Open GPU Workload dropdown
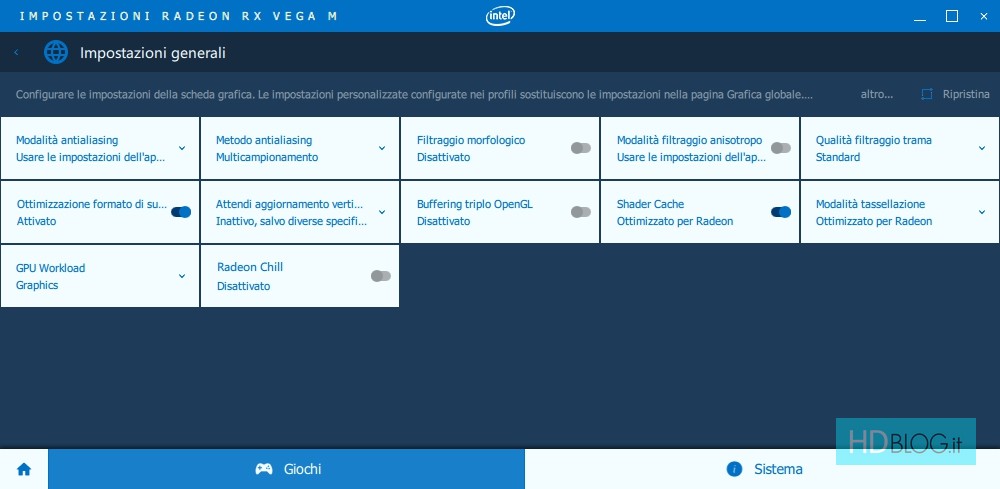The width and height of the screenshot is (1000, 489). click(182, 276)
